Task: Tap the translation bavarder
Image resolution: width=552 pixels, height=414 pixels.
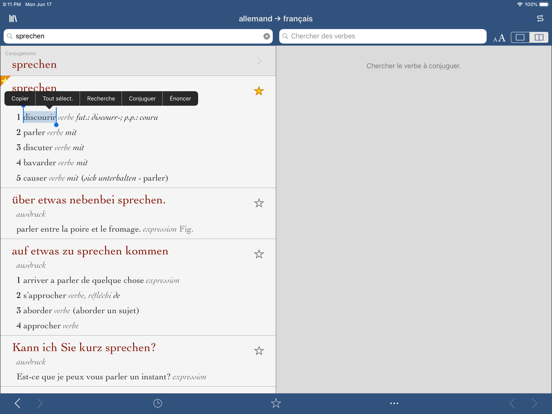Action: [39, 163]
